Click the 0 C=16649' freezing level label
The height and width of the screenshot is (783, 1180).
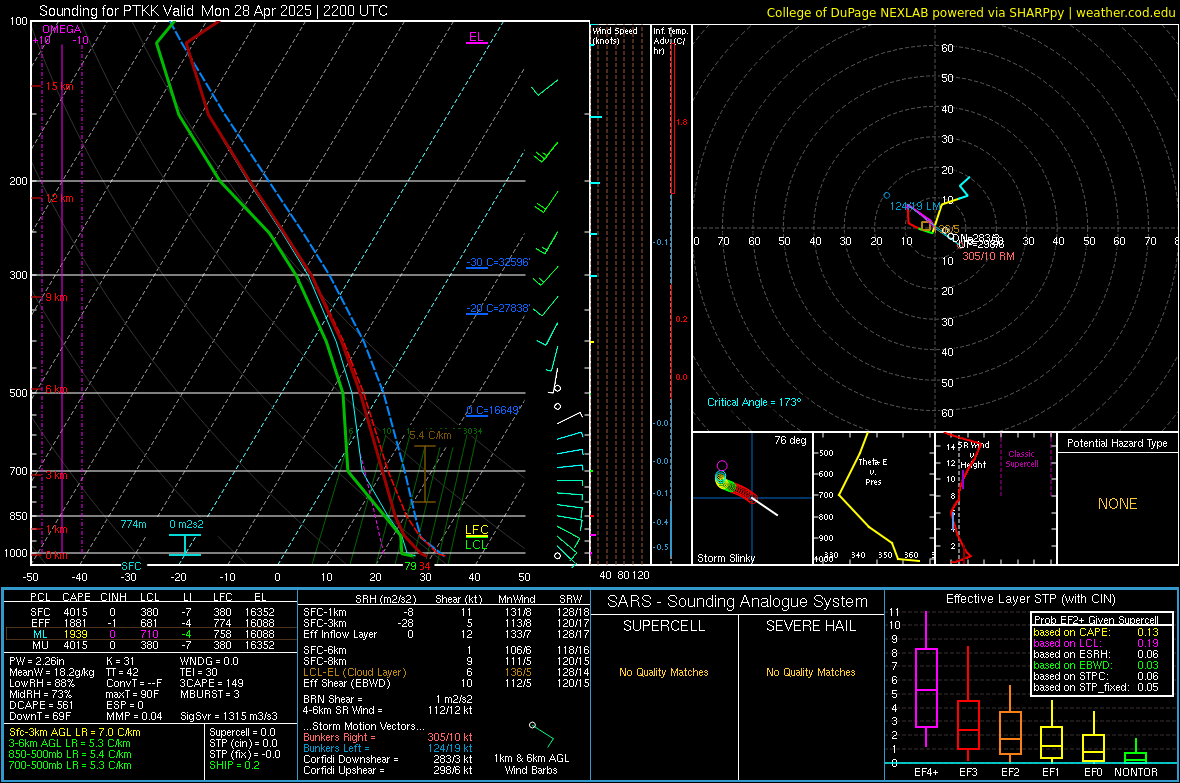point(493,410)
